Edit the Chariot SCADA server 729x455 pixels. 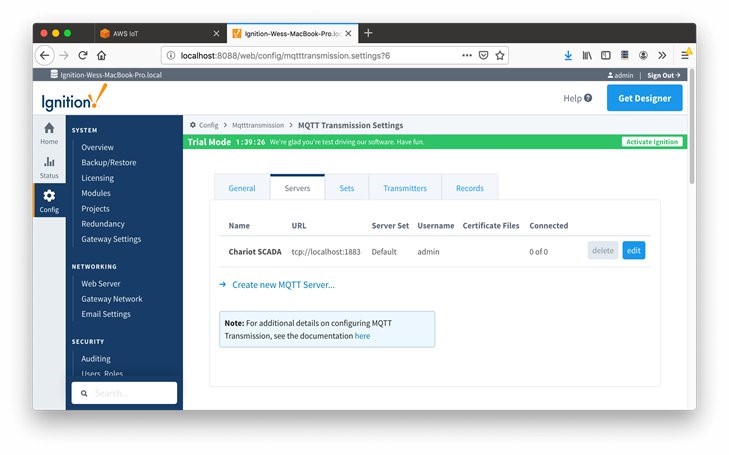pos(634,251)
